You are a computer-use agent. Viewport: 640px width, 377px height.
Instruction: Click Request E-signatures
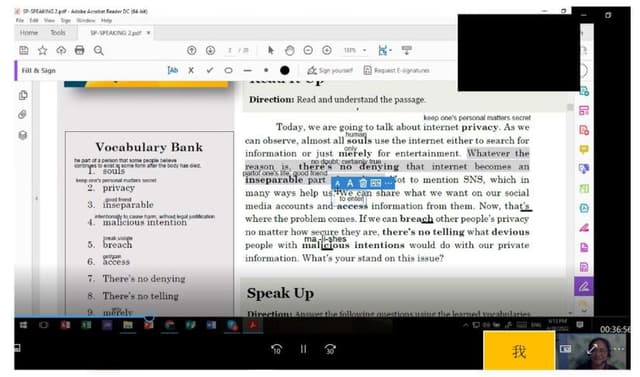(x=396, y=70)
